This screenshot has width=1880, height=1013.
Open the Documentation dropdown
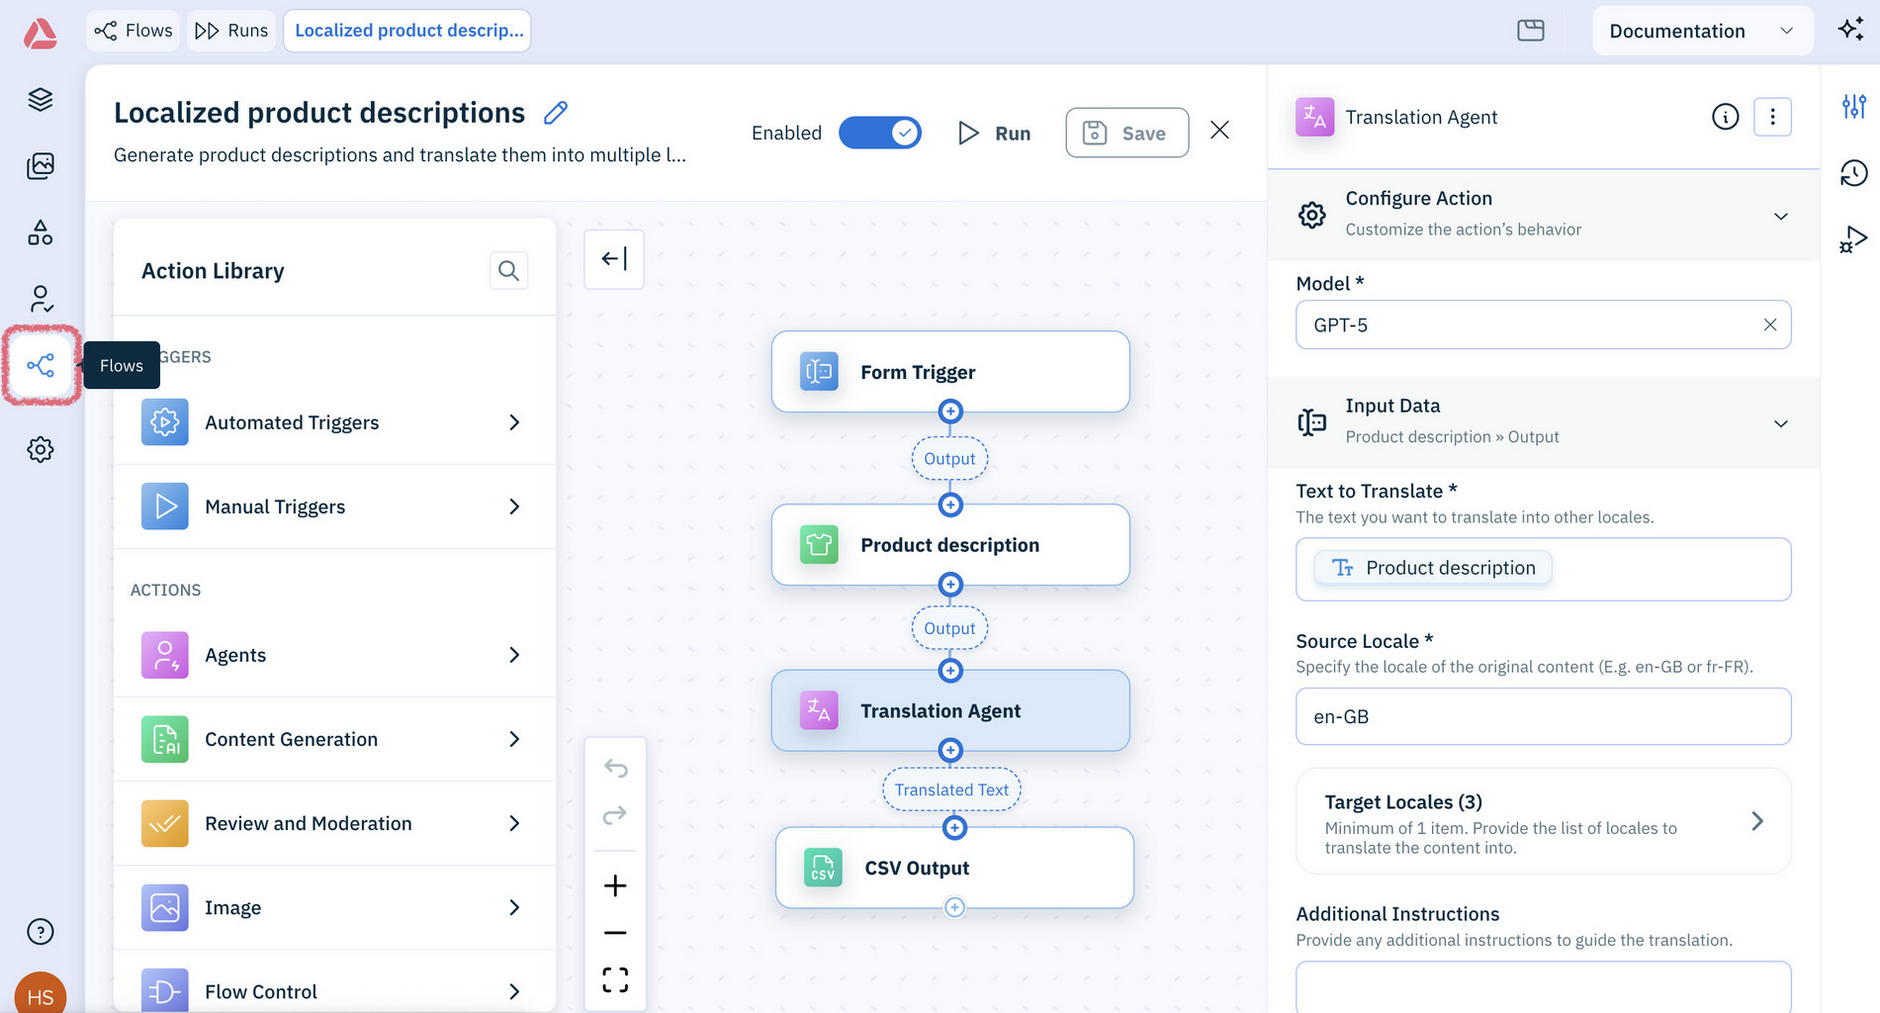(1702, 31)
